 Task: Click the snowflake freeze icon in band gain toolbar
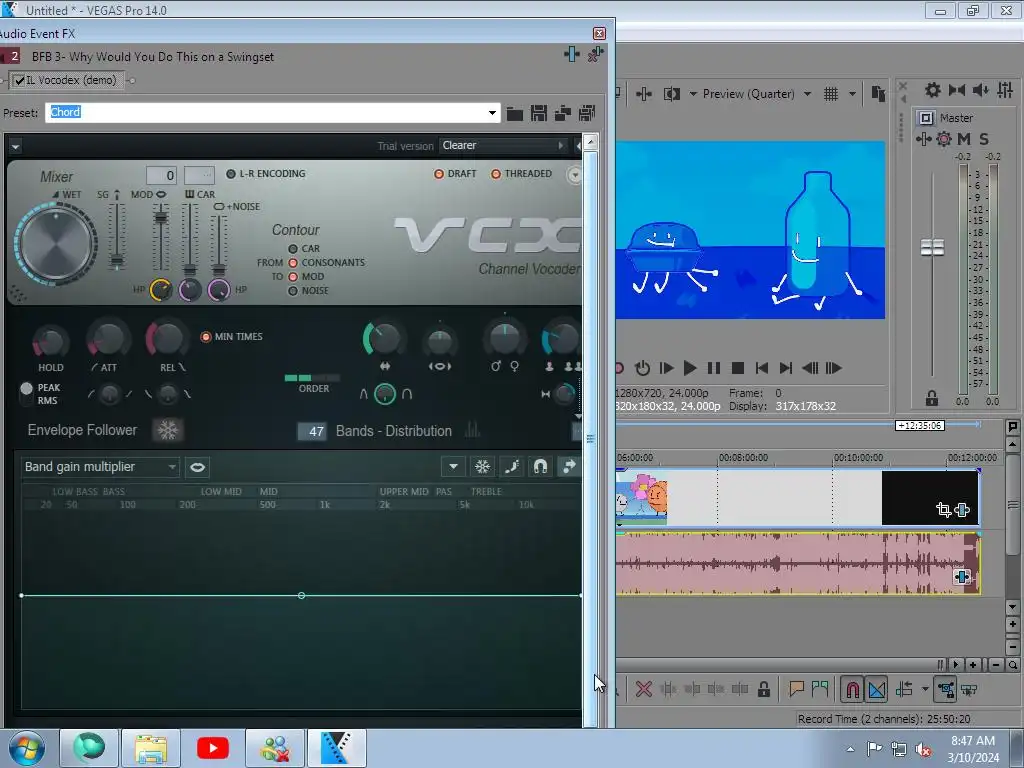(x=482, y=466)
